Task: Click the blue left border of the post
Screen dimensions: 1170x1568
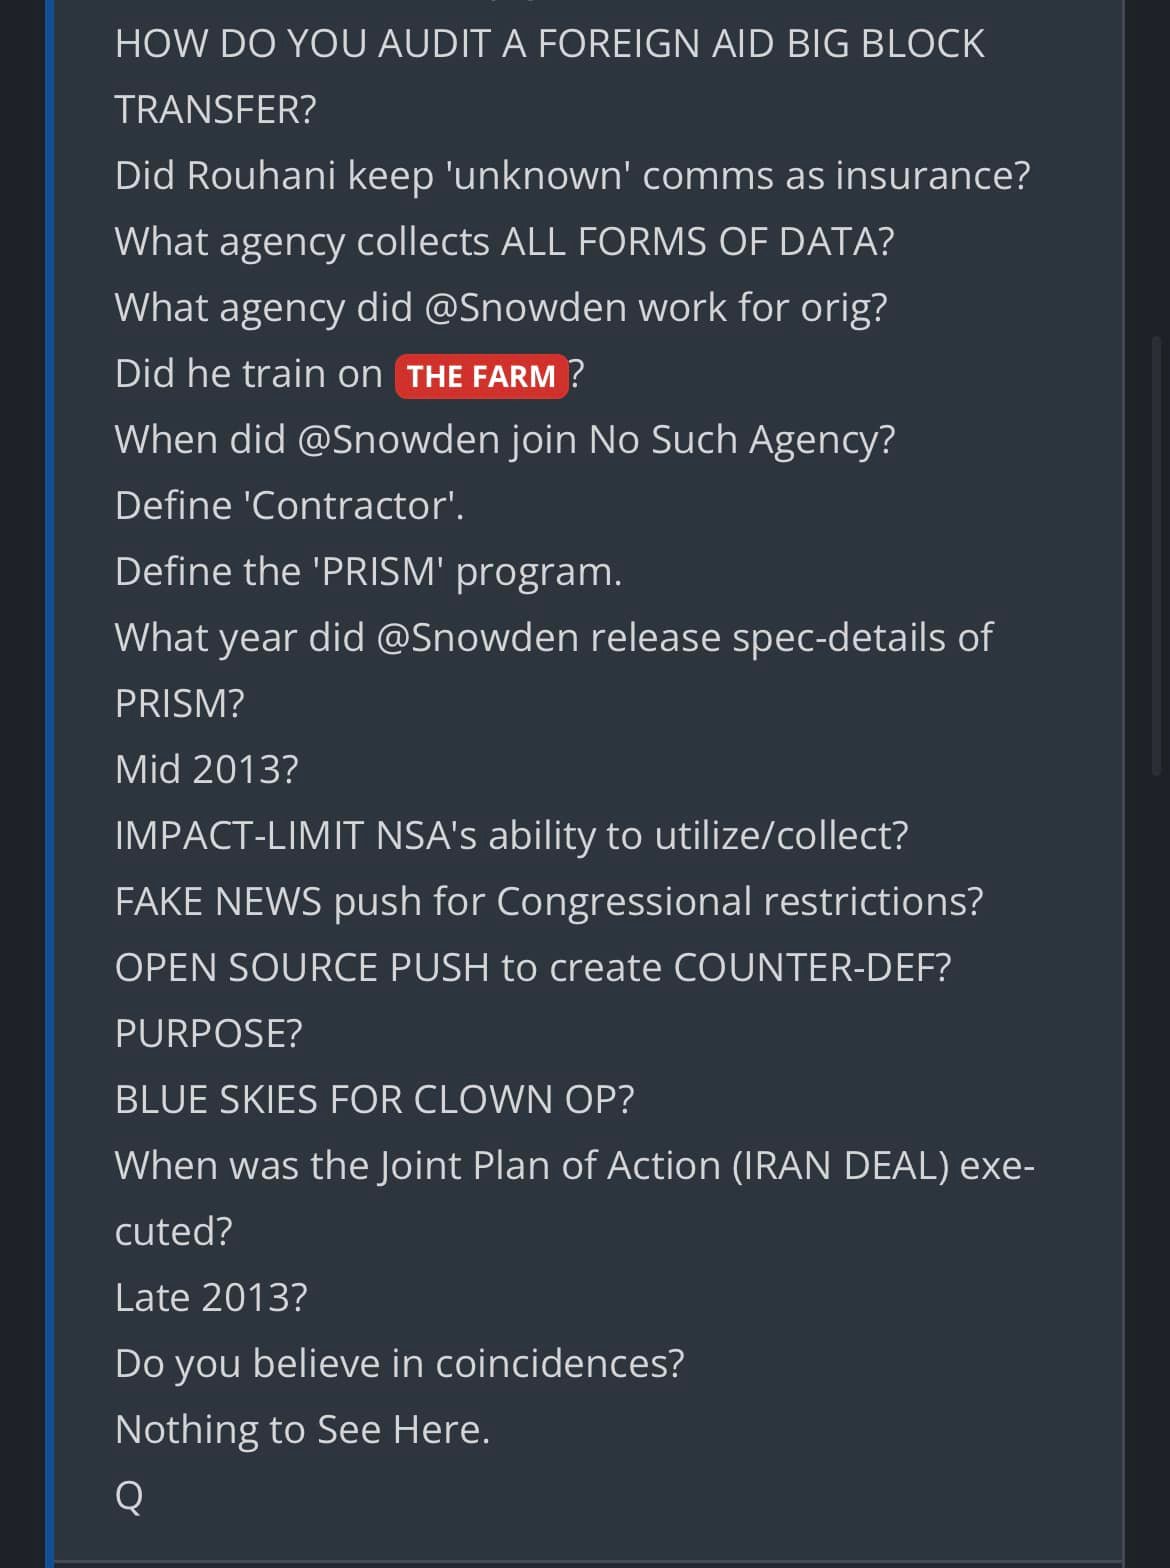Action: pyautogui.click(x=49, y=784)
